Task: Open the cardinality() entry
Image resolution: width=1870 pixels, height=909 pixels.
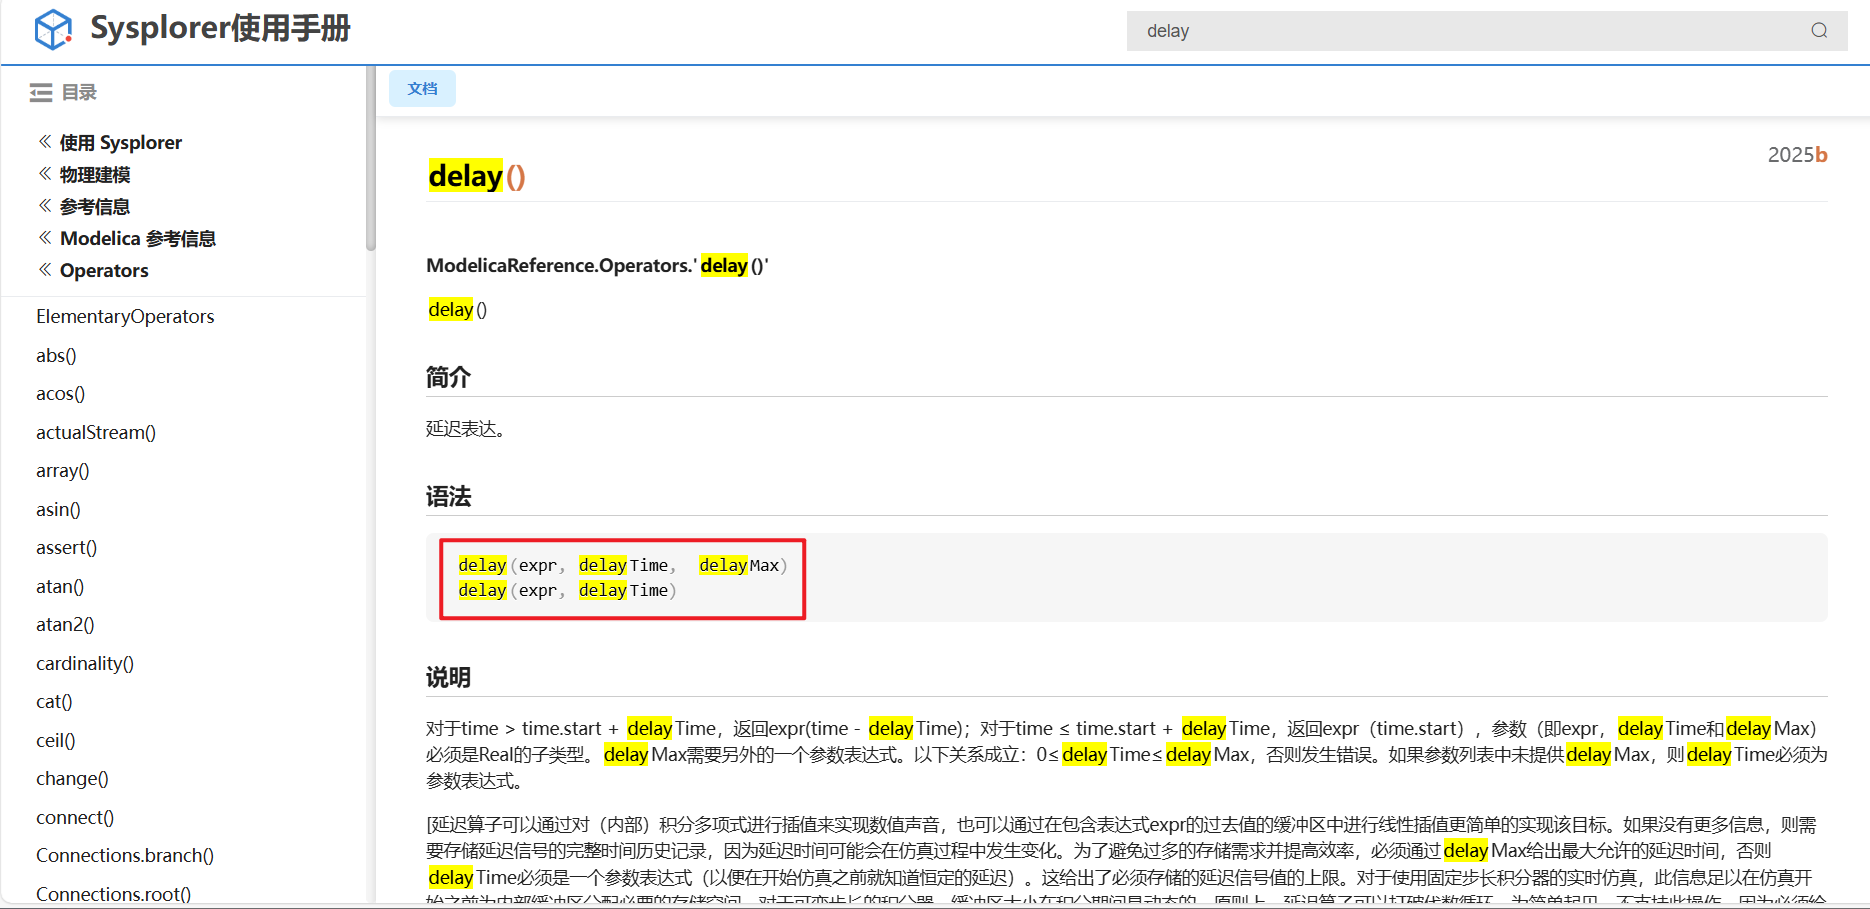Action: [85, 663]
